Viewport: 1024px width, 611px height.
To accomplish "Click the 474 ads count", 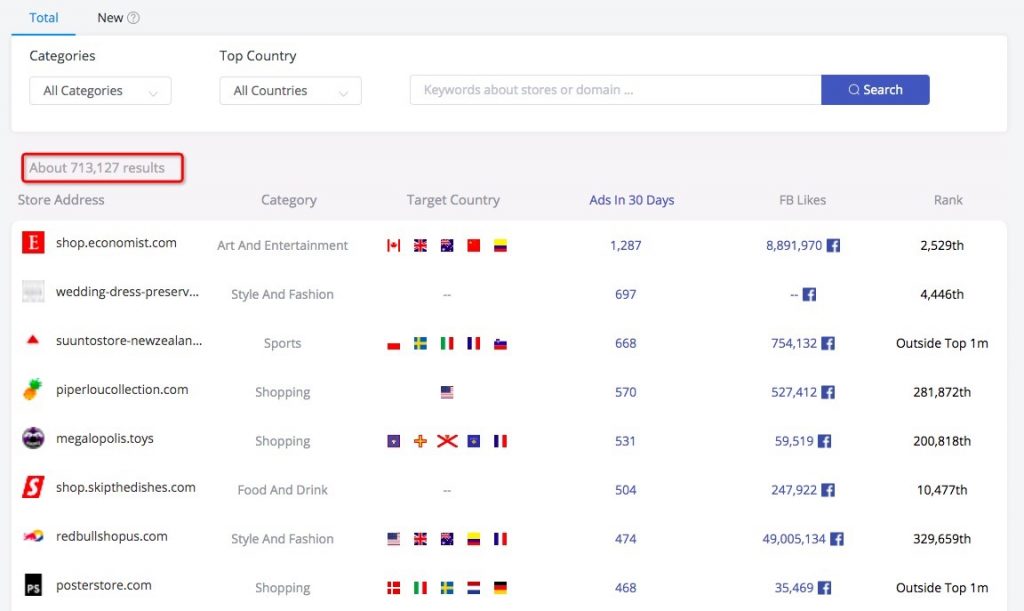I will [x=626, y=539].
